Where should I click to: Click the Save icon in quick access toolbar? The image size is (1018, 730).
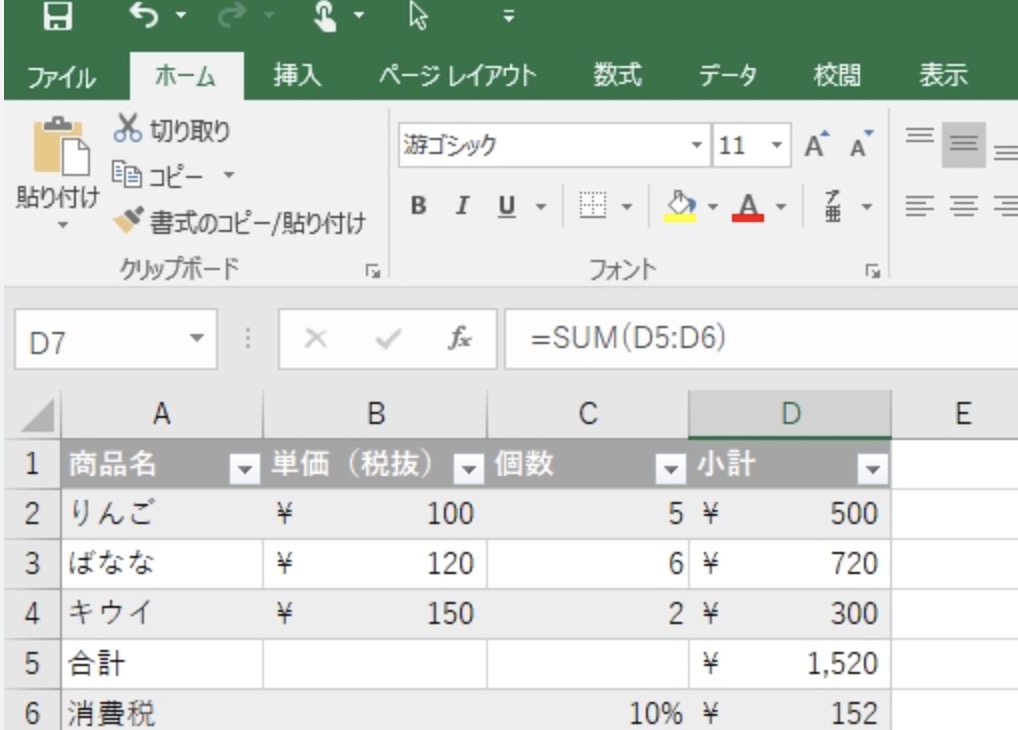62,17
